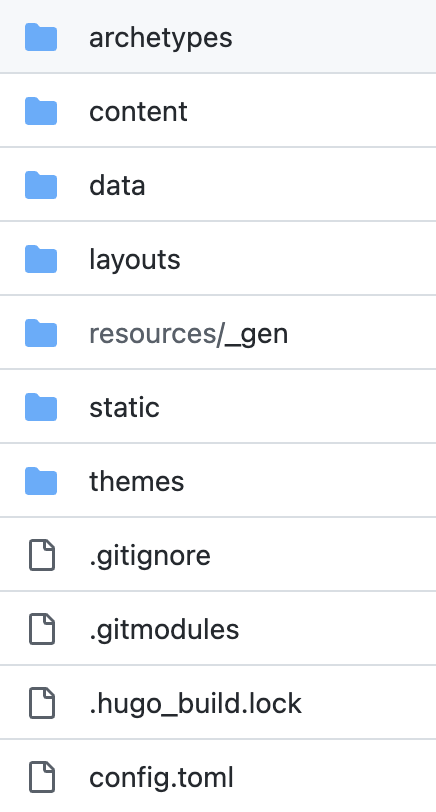Click the .gitignore file icon
This screenshot has height=812, width=436.
coord(41,555)
